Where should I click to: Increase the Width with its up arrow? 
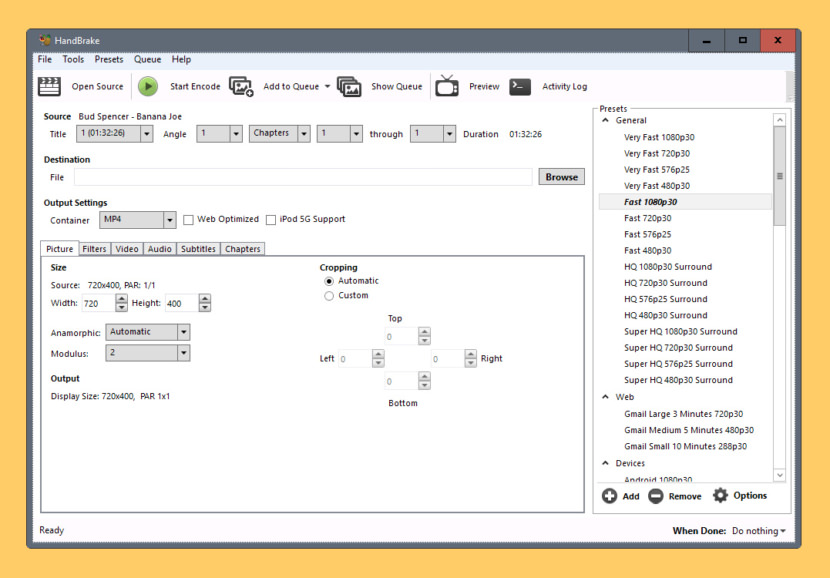point(122,299)
